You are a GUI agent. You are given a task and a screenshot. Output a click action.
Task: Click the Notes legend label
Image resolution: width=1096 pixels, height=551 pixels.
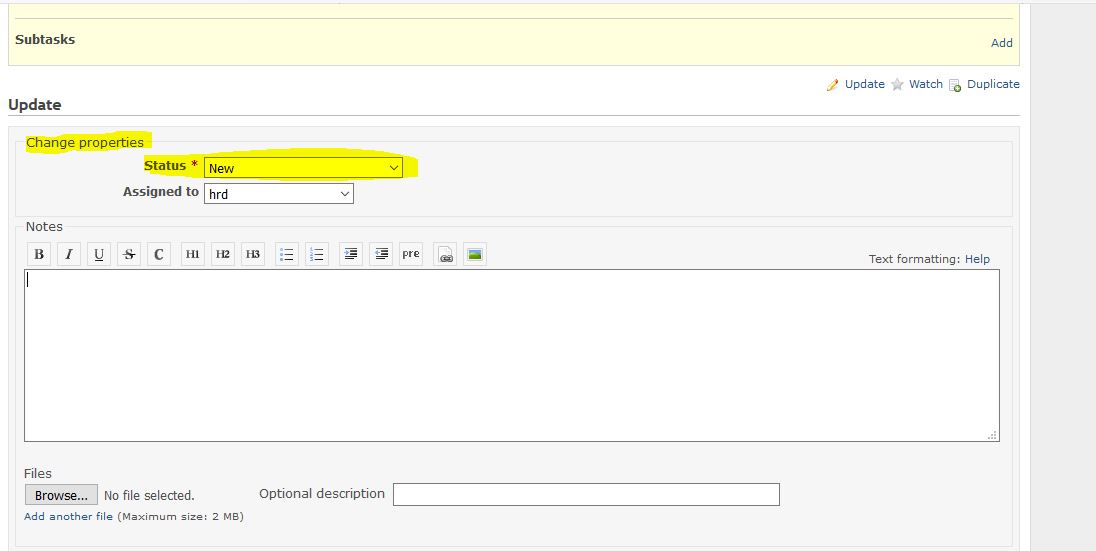click(x=44, y=227)
